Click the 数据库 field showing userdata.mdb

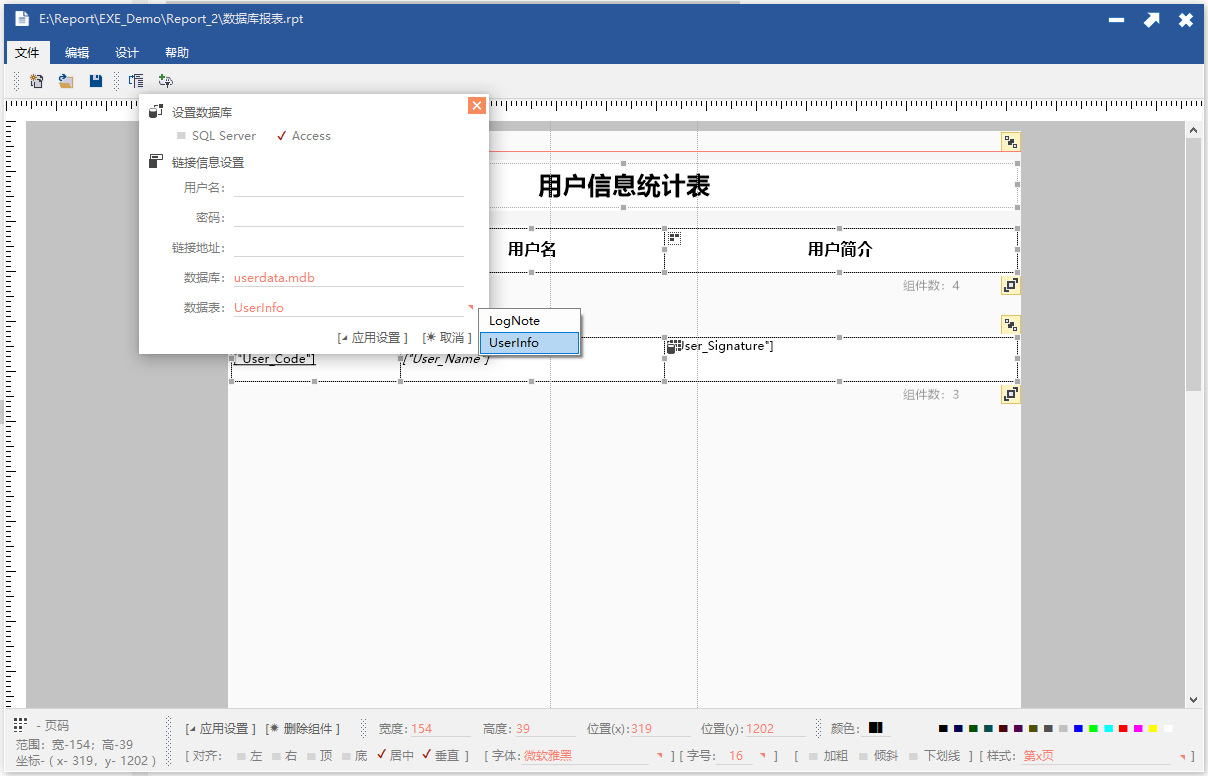click(x=349, y=277)
